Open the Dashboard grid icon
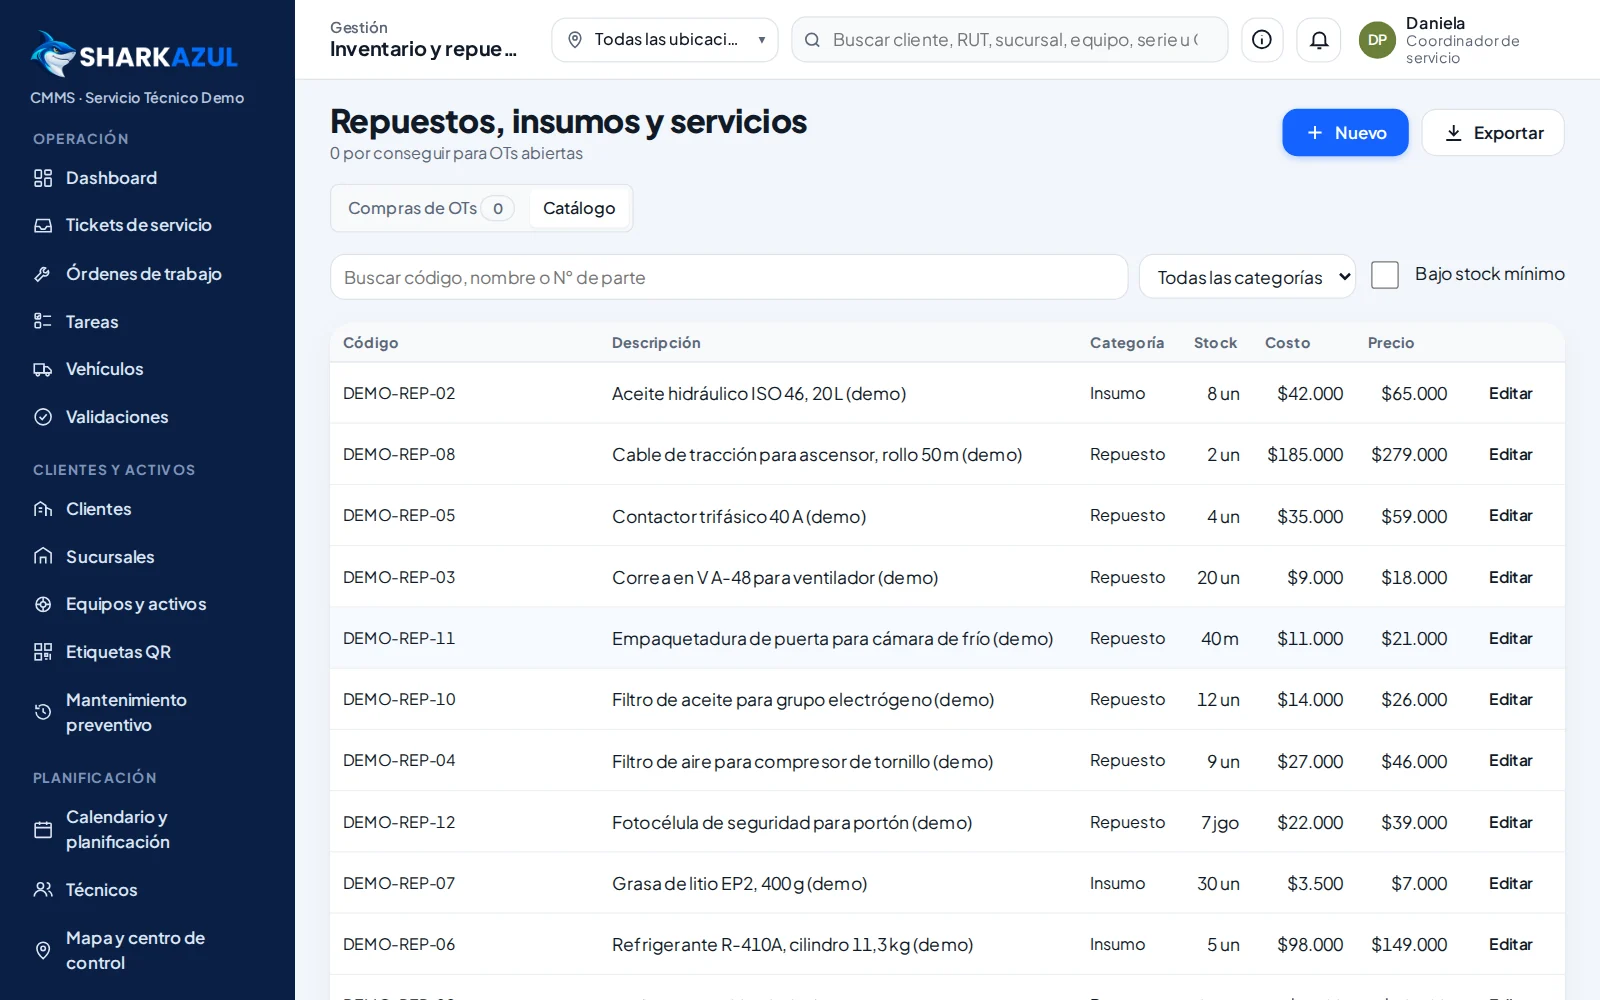The width and height of the screenshot is (1600, 1000). pyautogui.click(x=43, y=178)
